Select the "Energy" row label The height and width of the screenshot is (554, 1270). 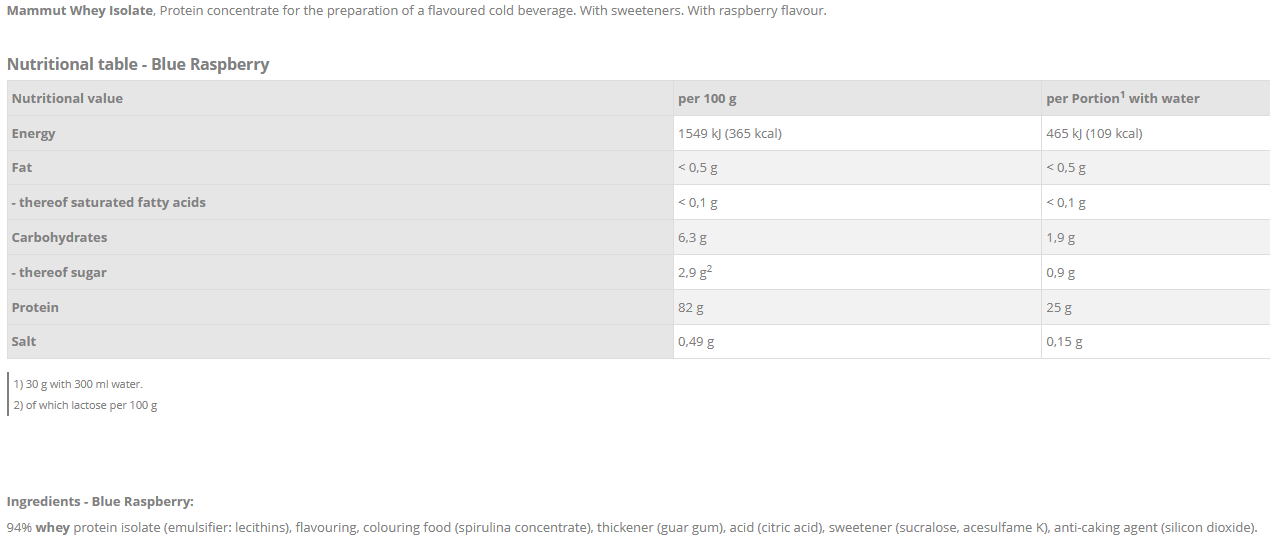[x=33, y=133]
